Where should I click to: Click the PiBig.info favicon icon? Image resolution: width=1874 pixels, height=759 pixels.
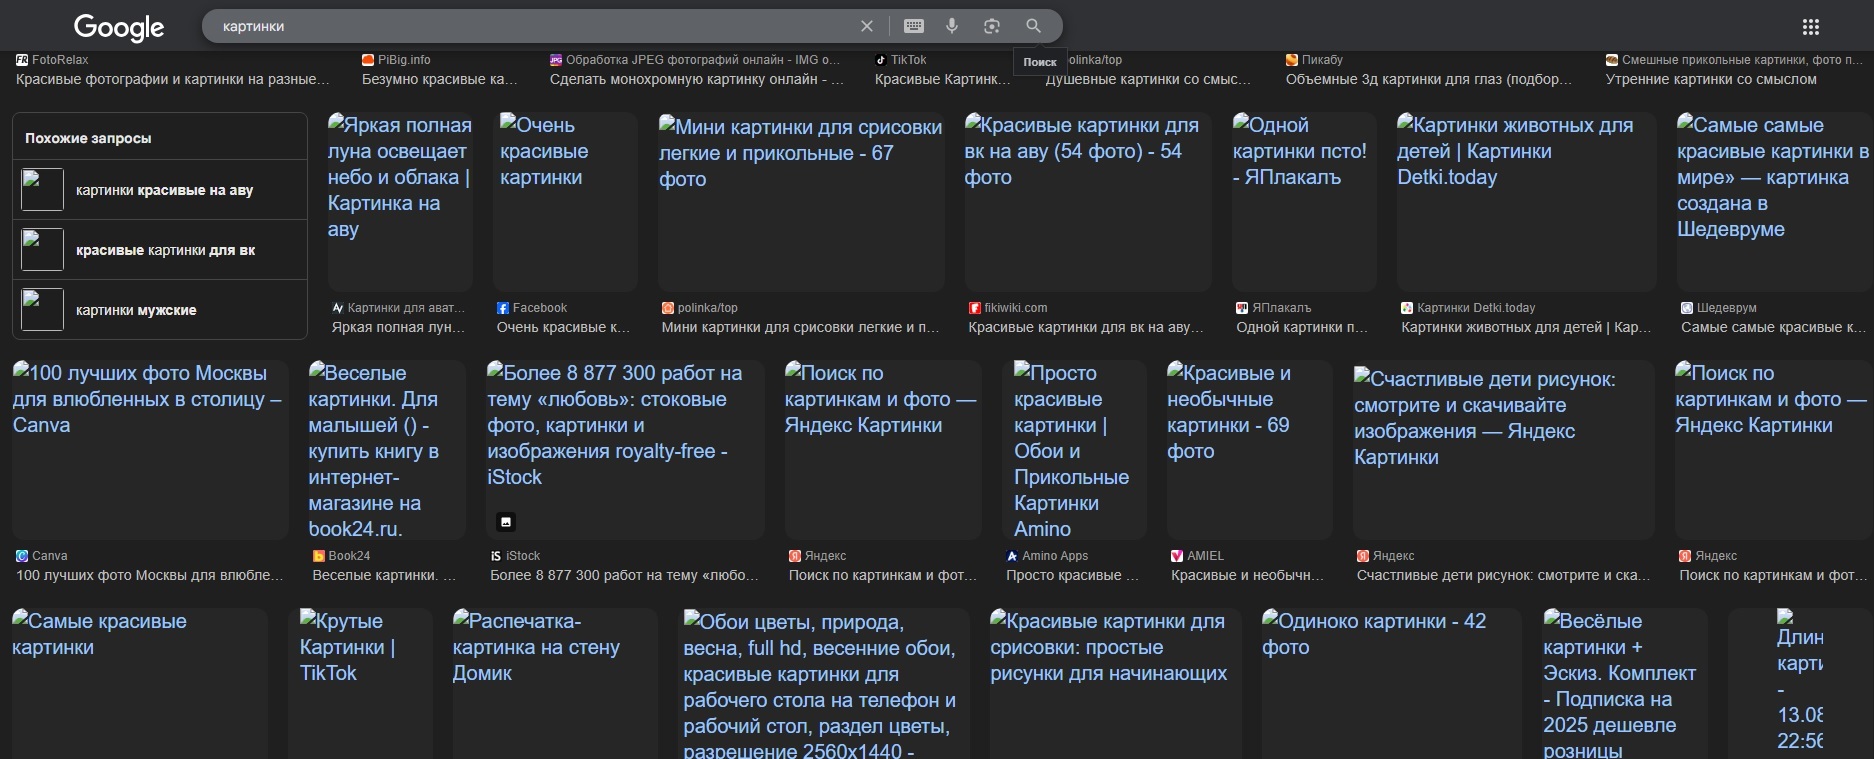pos(368,60)
